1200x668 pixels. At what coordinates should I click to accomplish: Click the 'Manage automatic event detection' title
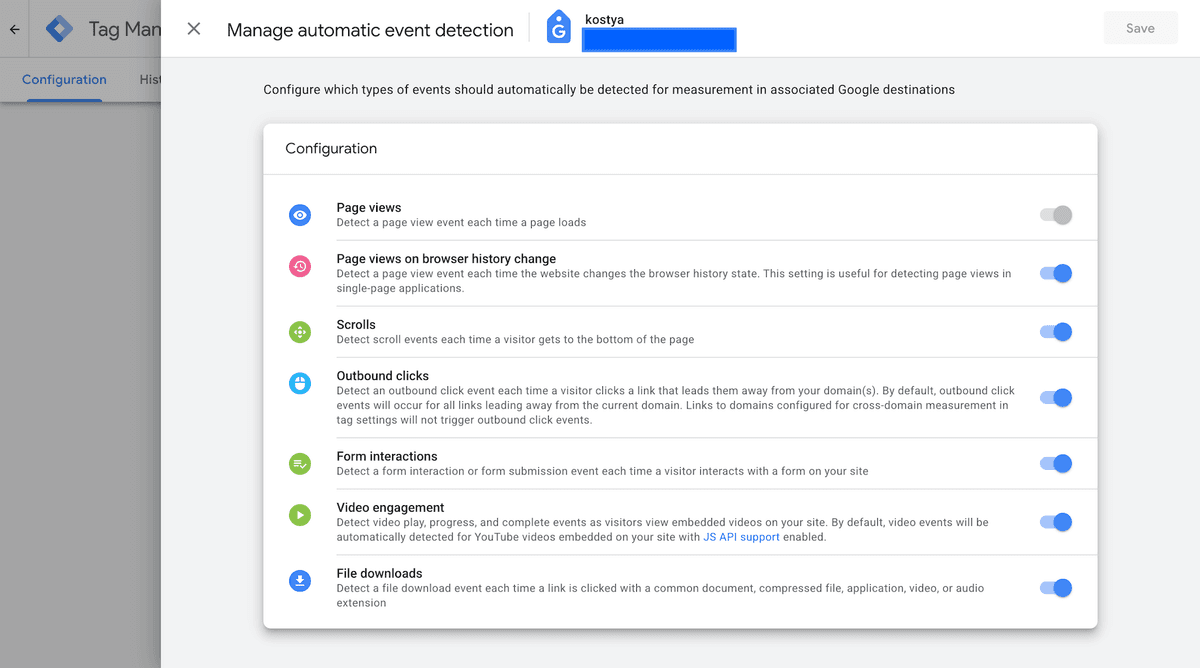(x=370, y=30)
